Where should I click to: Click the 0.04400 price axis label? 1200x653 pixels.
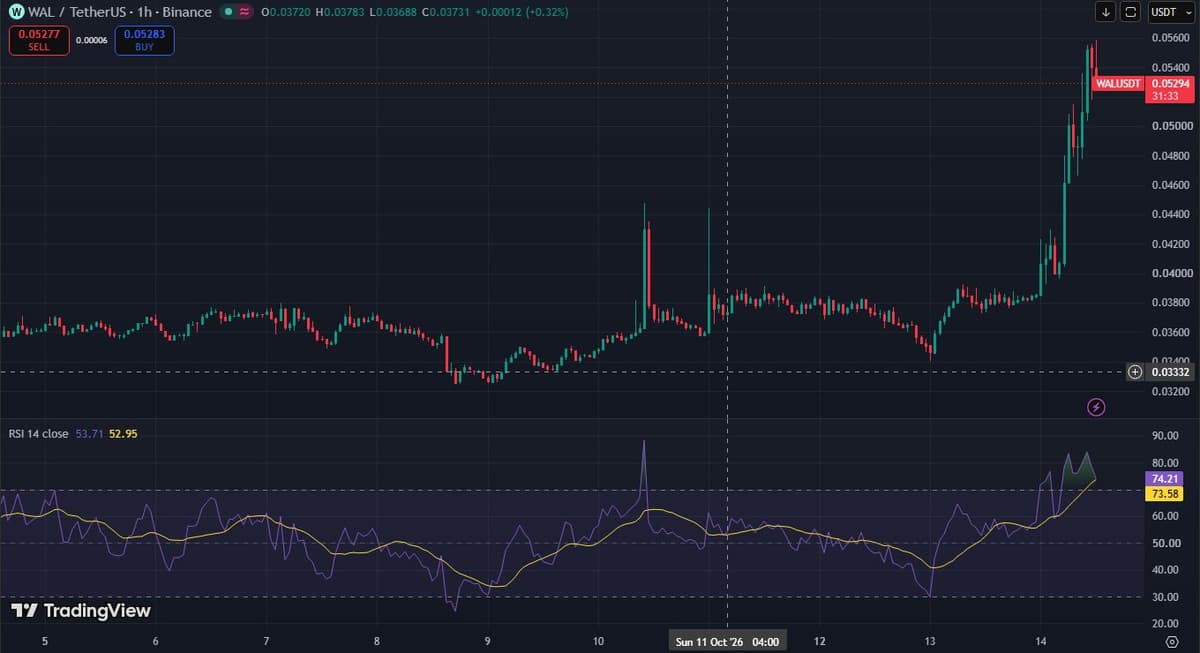[1171, 214]
